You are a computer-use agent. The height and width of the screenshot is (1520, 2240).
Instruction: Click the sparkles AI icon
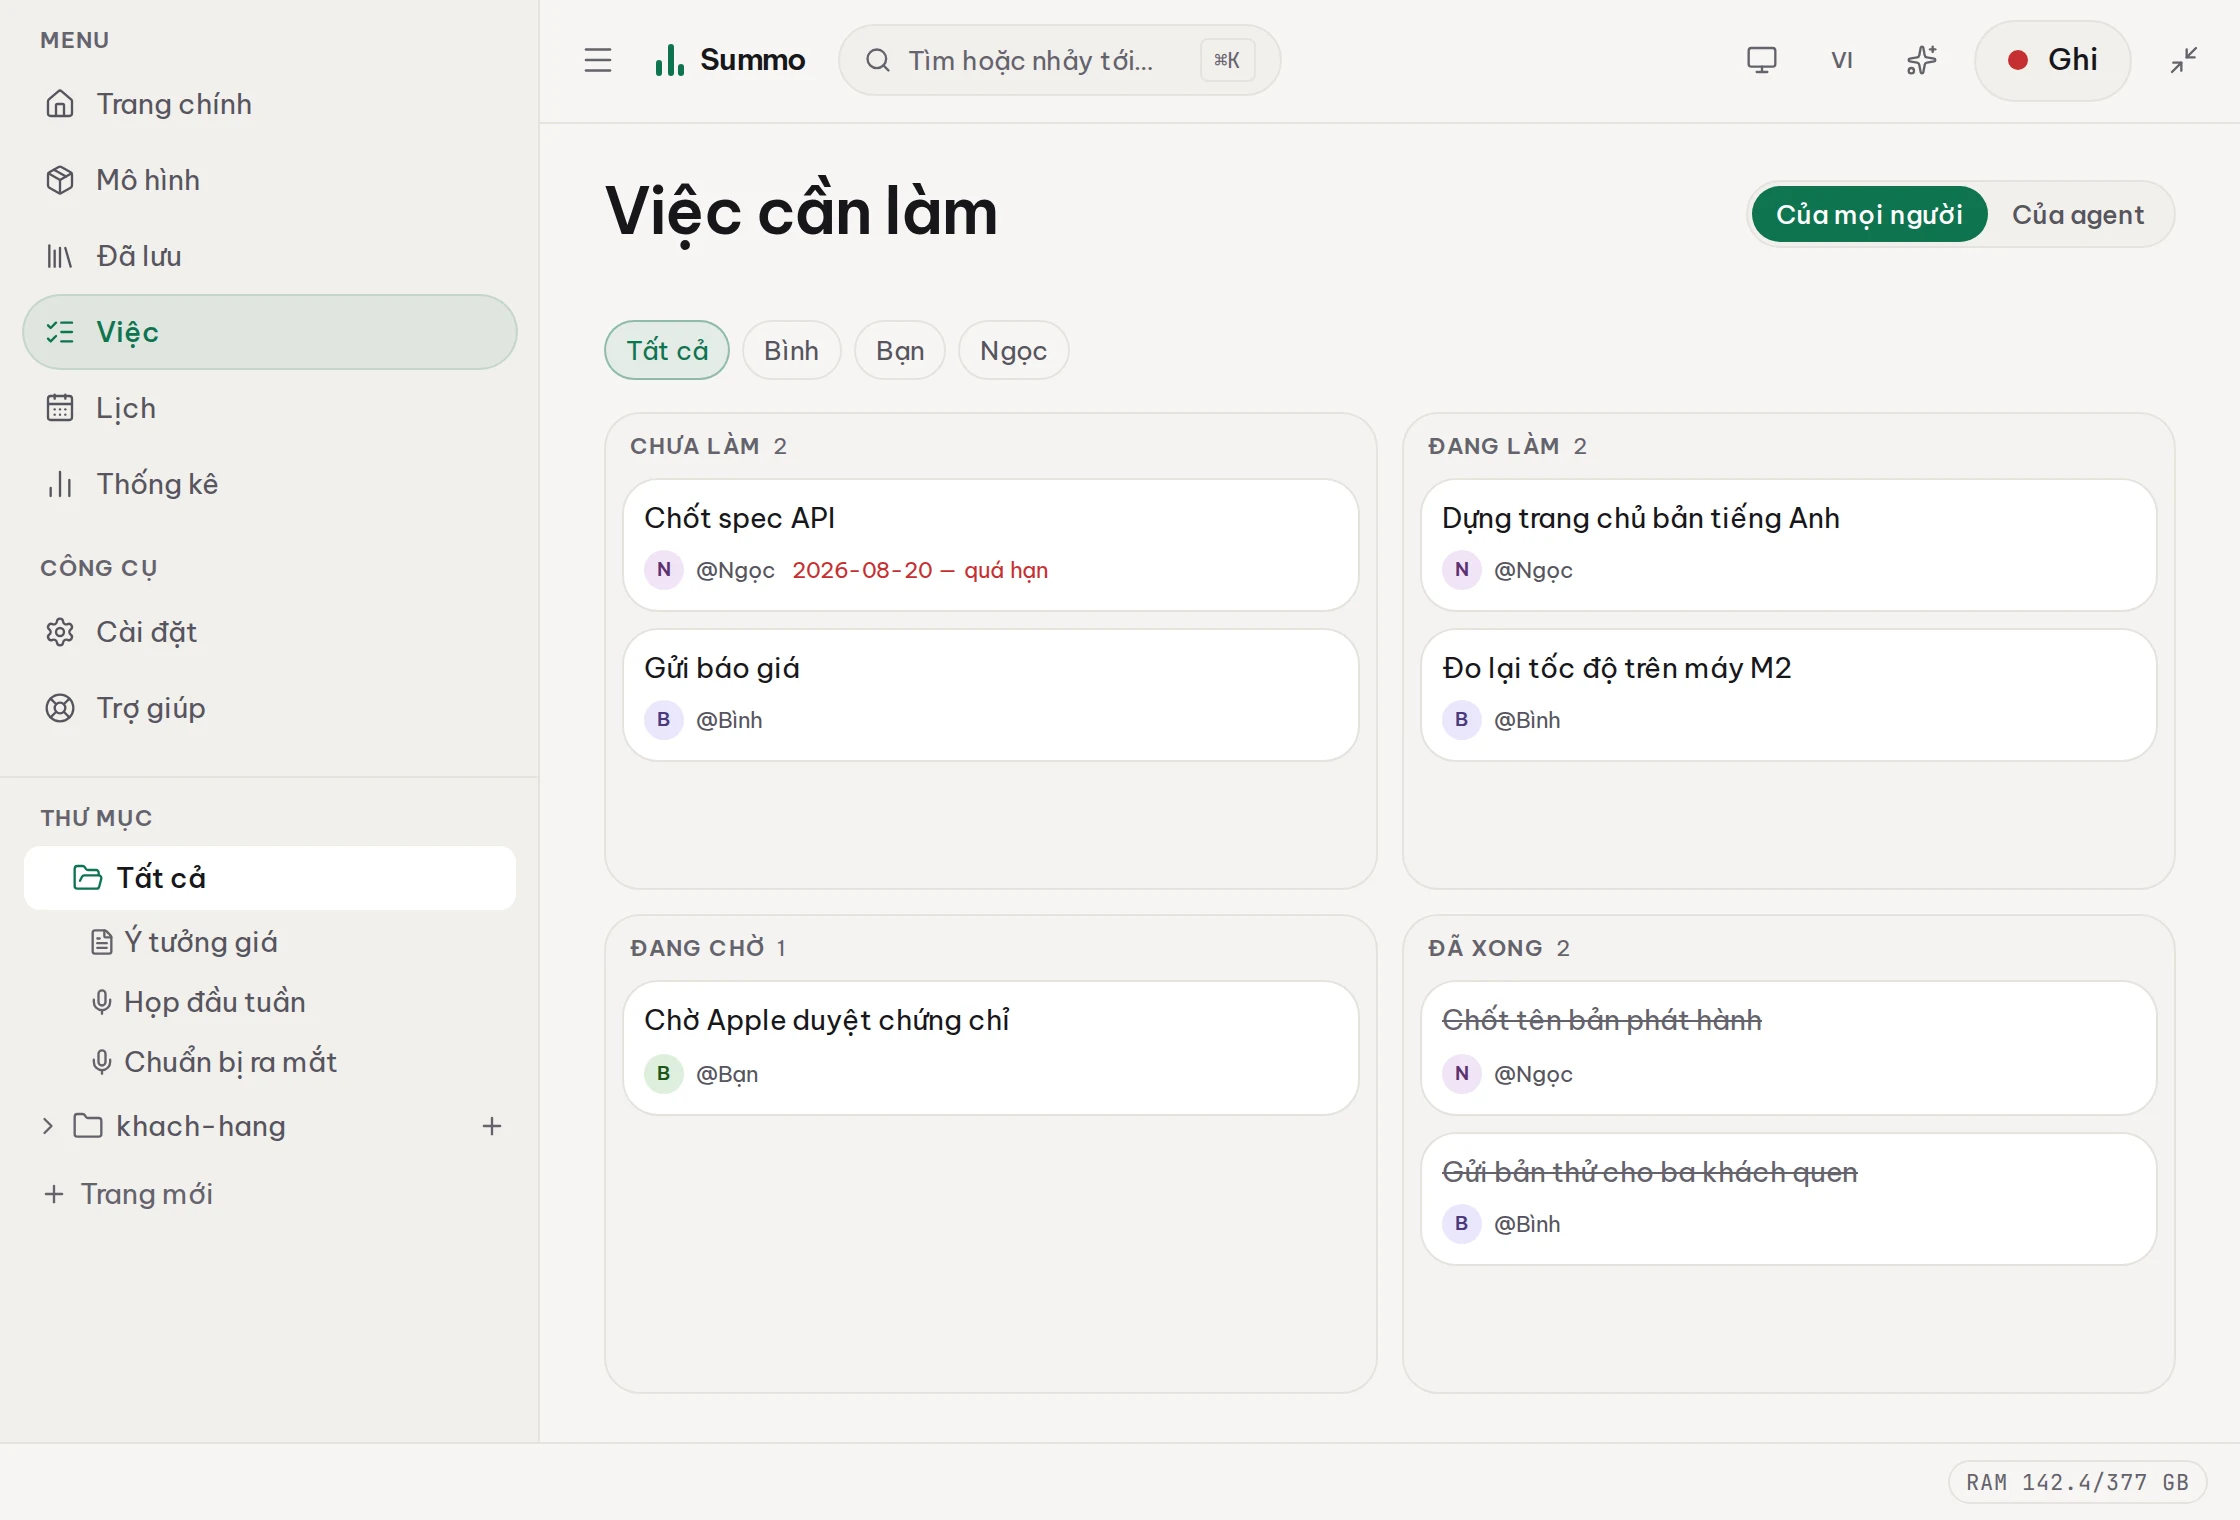(1921, 60)
